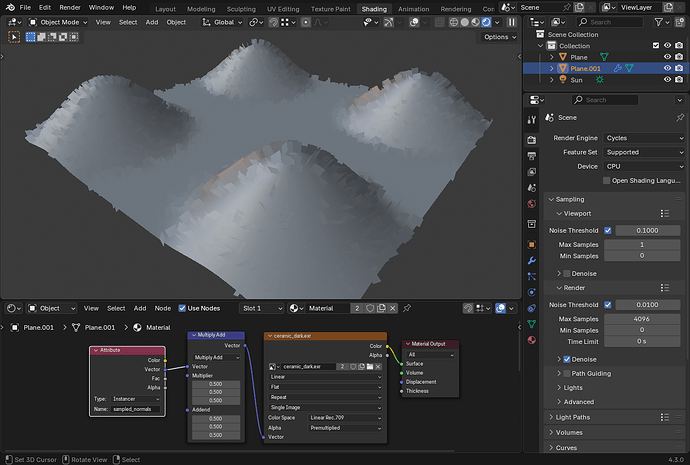
Task: Open the Object Constraints properties icon
Action: pyautogui.click(x=532, y=308)
